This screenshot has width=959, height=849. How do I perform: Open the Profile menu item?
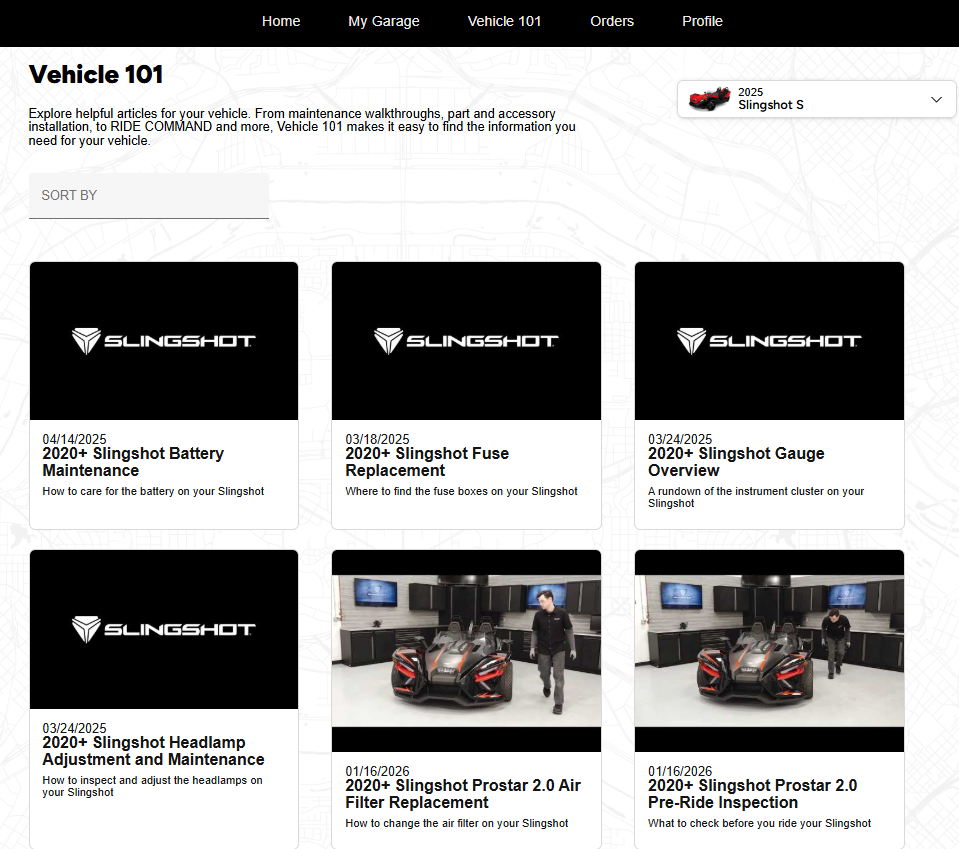click(x=702, y=21)
